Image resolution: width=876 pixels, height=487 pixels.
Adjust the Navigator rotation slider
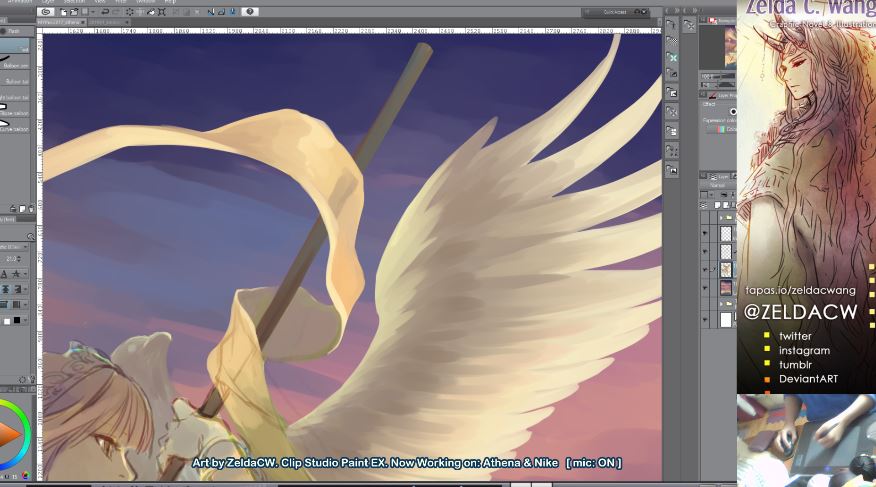726,85
